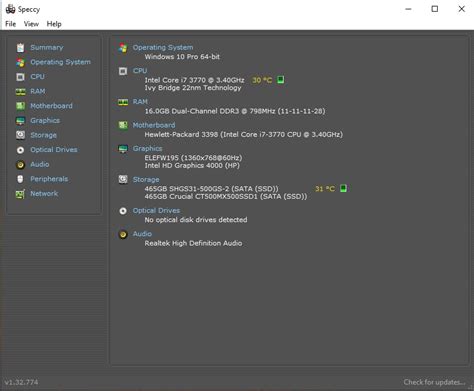Open the View menu
Screen dimensions: 474x391
[x=31, y=24]
